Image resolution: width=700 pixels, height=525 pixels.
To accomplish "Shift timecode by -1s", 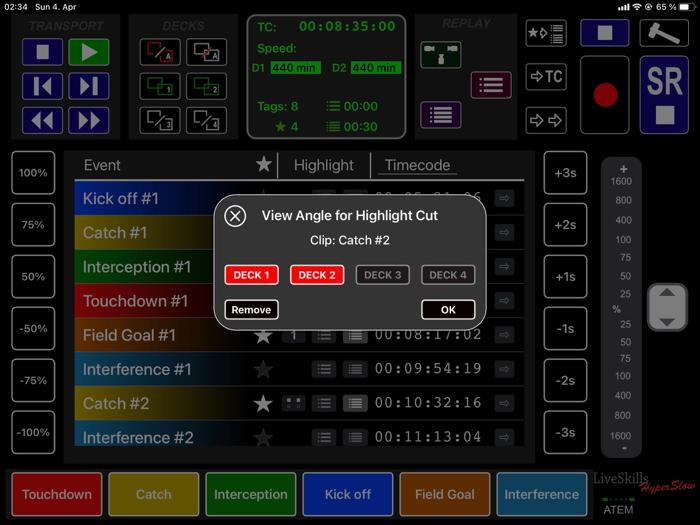I will (565, 328).
